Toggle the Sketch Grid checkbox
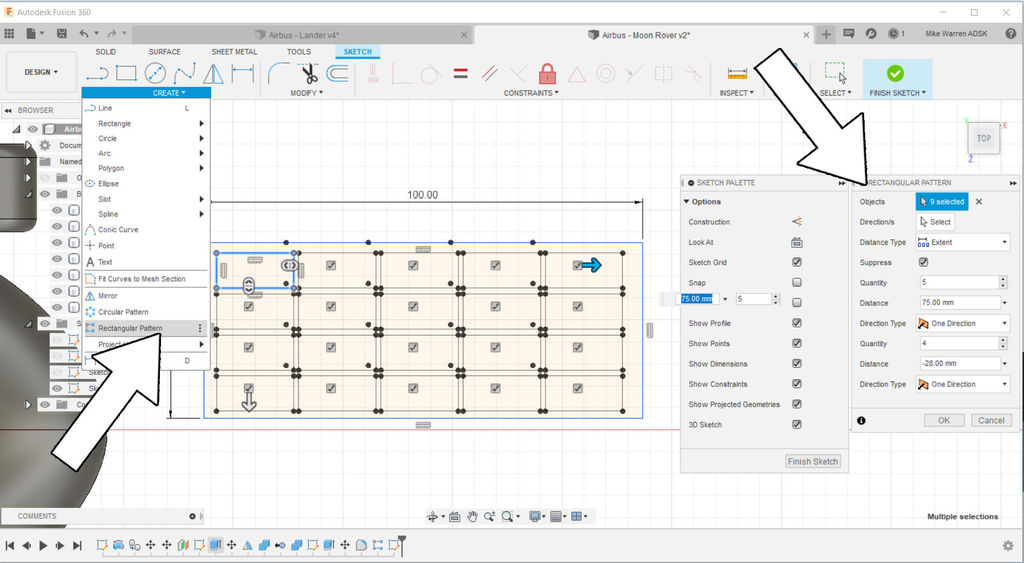The width and height of the screenshot is (1024, 563). point(797,262)
